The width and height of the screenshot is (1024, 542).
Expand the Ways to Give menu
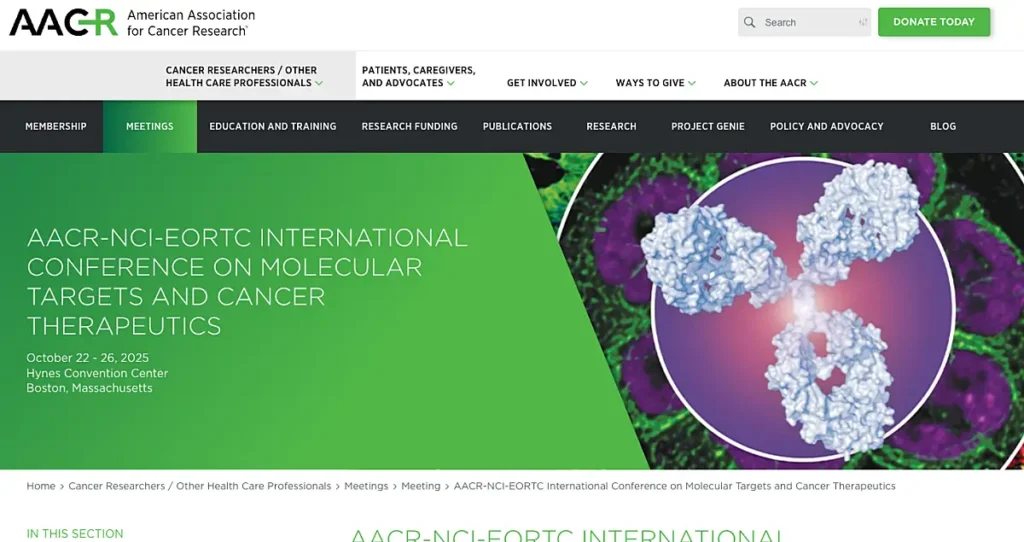pyautogui.click(x=655, y=83)
